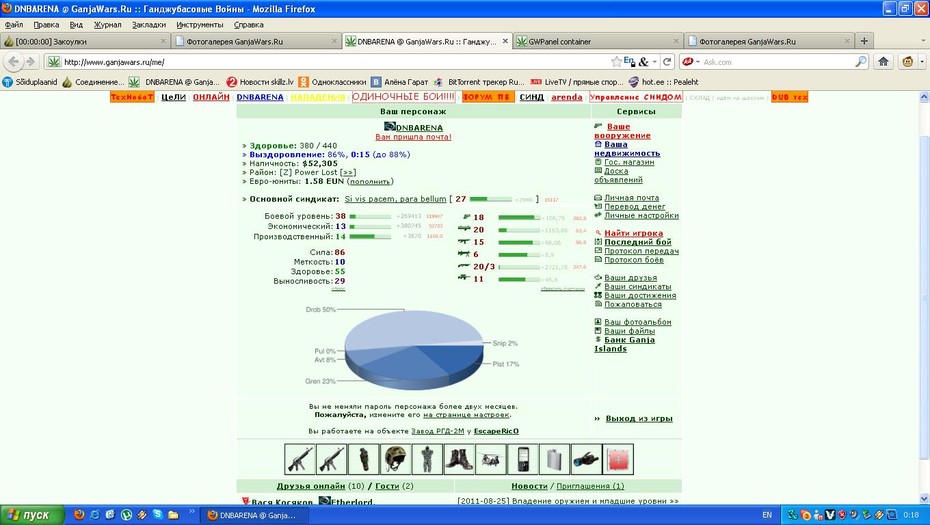Open the Файл menu
This screenshot has width=930, height=525.
pos(14,25)
